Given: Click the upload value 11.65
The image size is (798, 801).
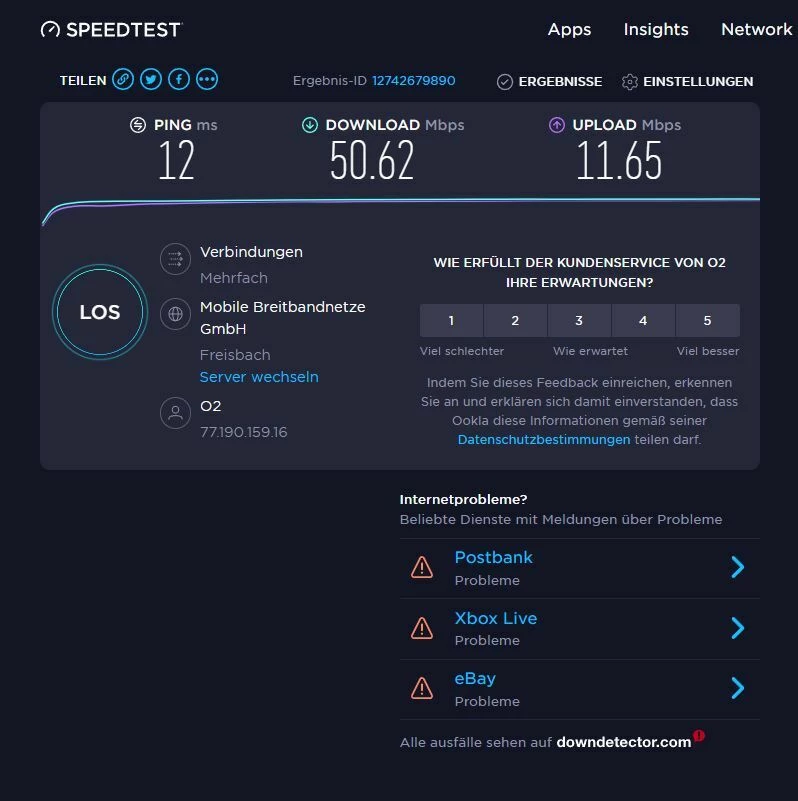Looking at the screenshot, I should click(x=619, y=160).
